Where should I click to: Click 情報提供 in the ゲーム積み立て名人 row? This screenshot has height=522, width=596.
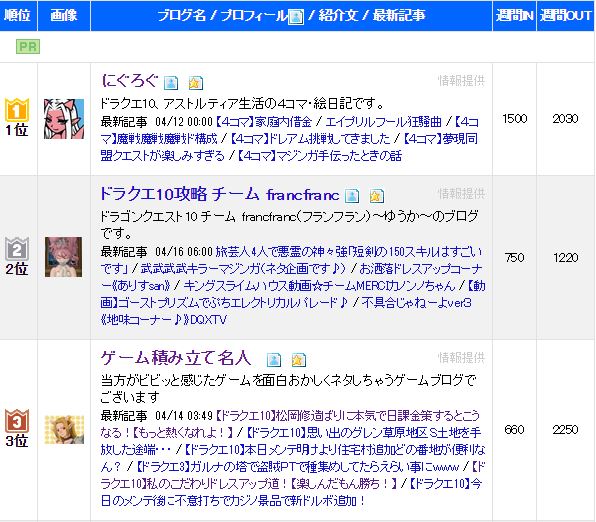tap(461, 357)
